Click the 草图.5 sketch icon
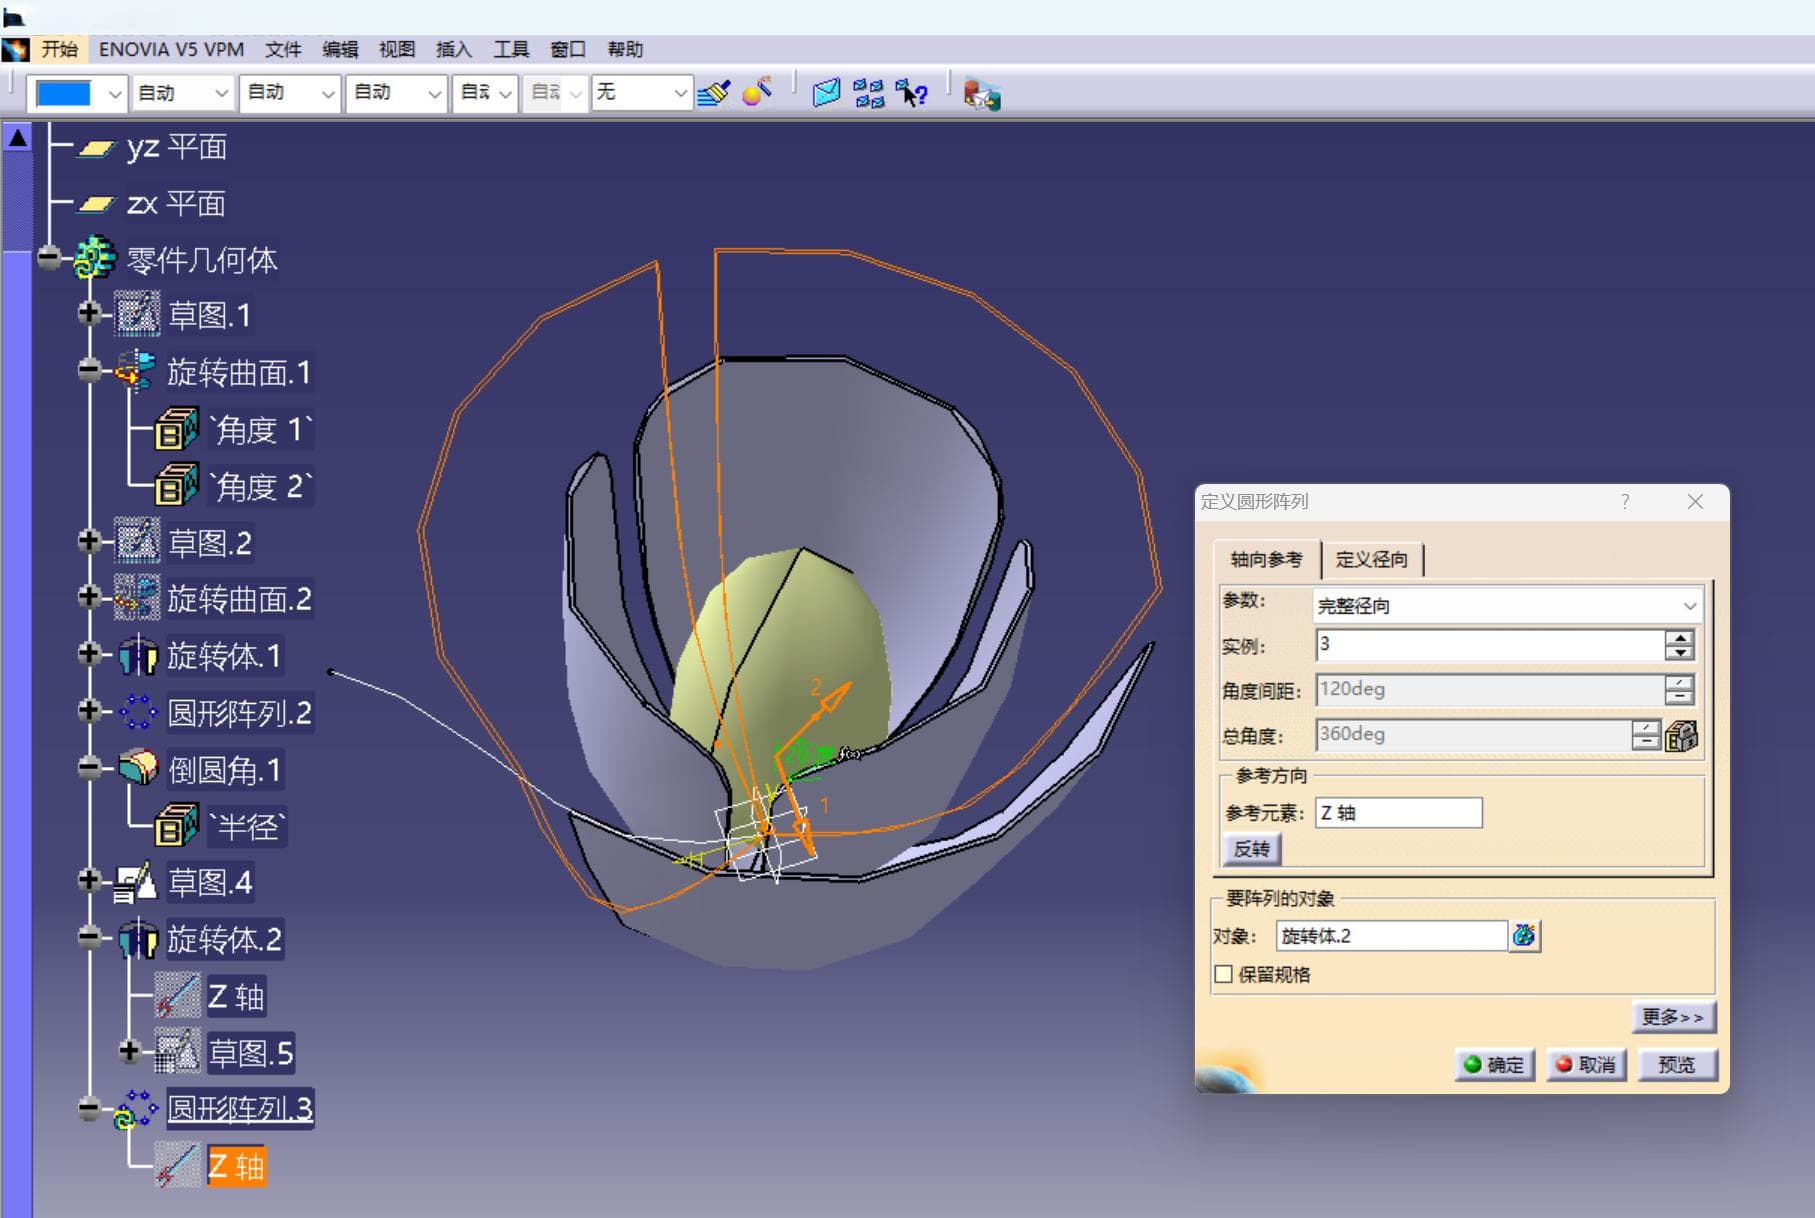1815x1218 pixels. pos(177,1052)
